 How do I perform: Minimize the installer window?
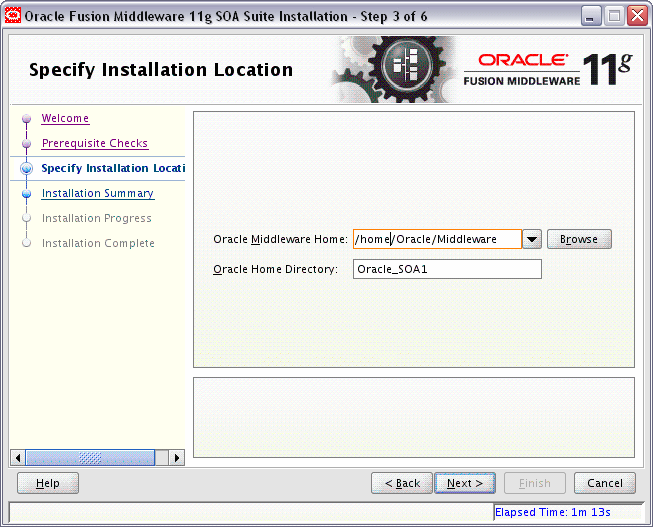pos(590,17)
